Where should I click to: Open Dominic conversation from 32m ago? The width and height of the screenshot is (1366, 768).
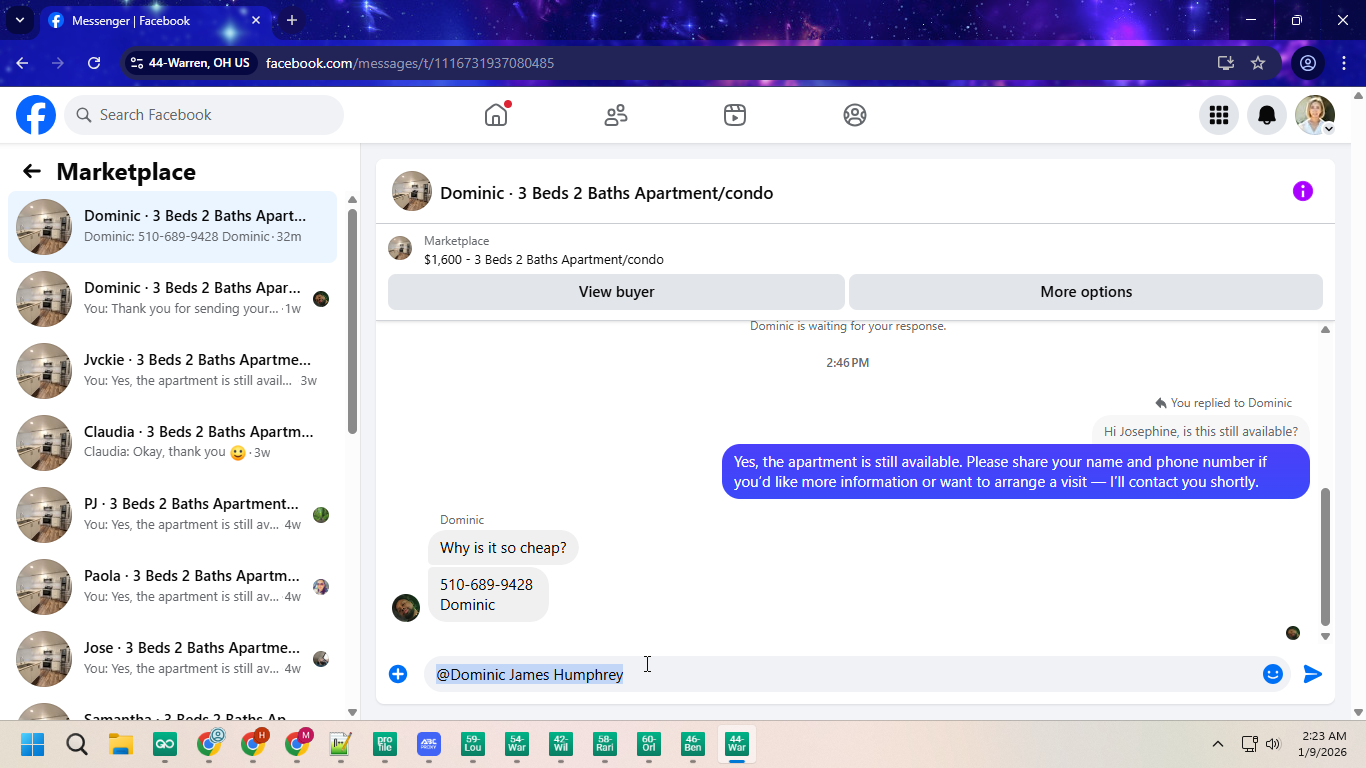click(172, 227)
